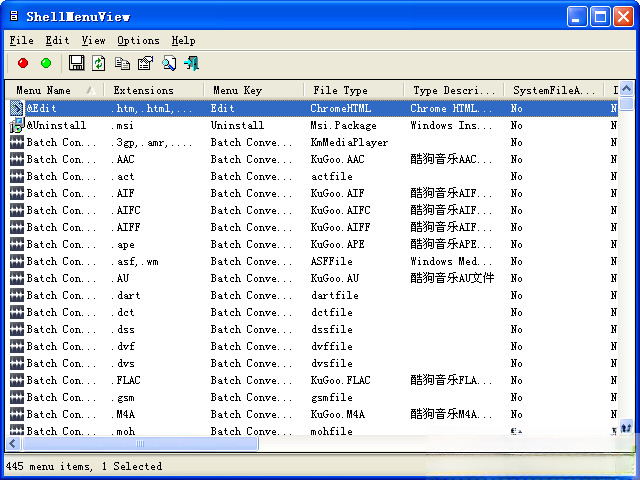Select the &Uninstall menu name
The height and width of the screenshot is (480, 640).
click(56, 125)
